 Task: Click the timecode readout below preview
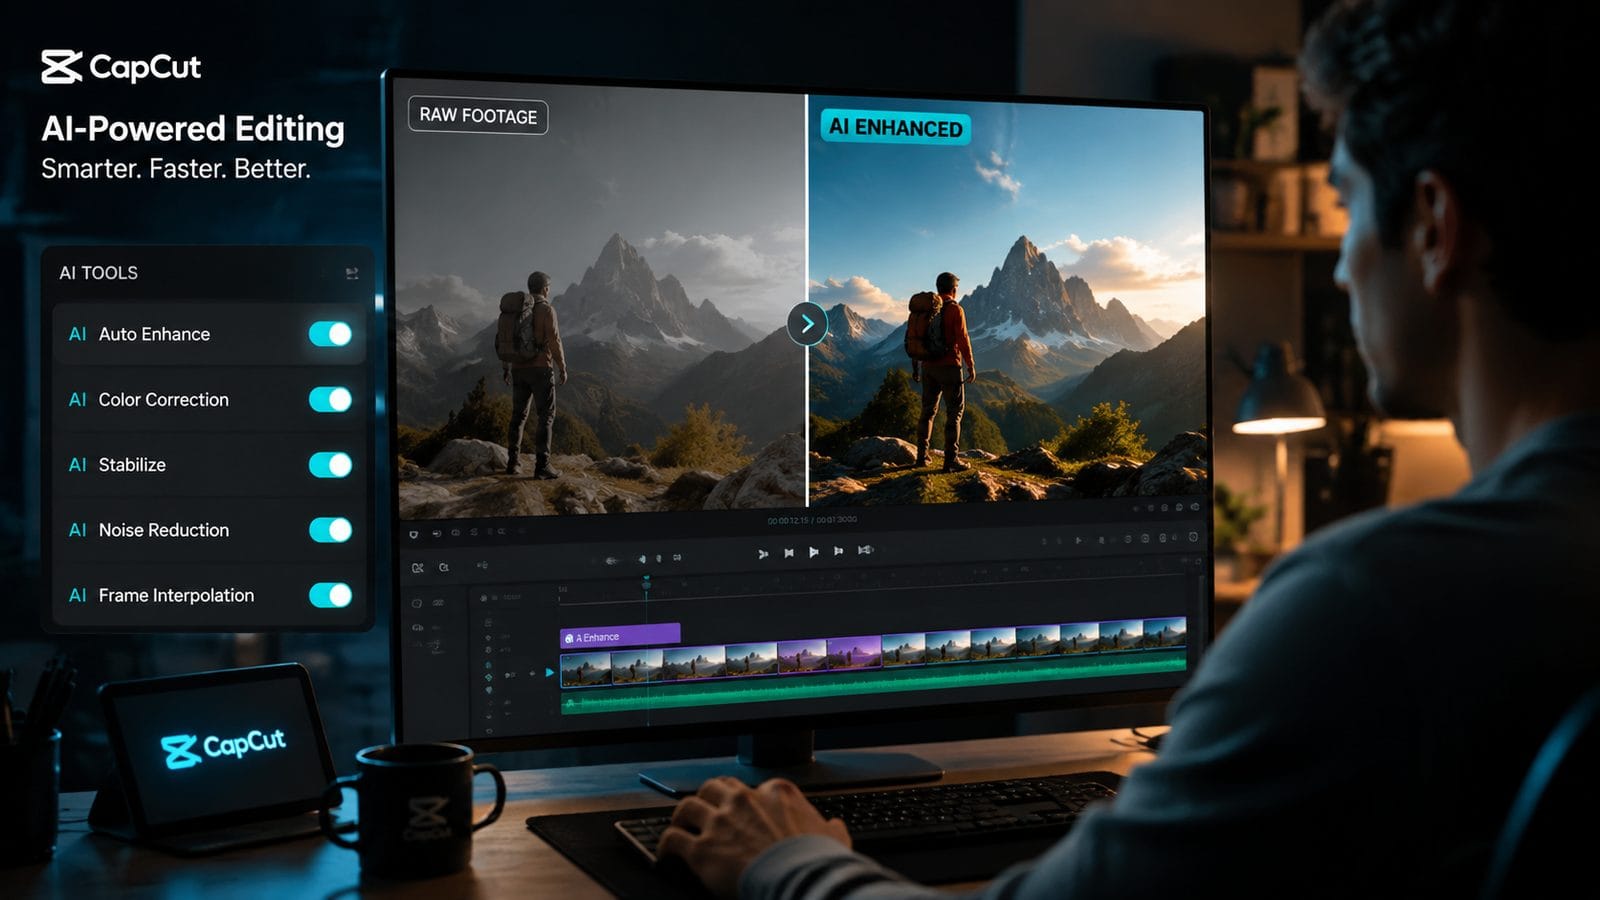(812, 520)
